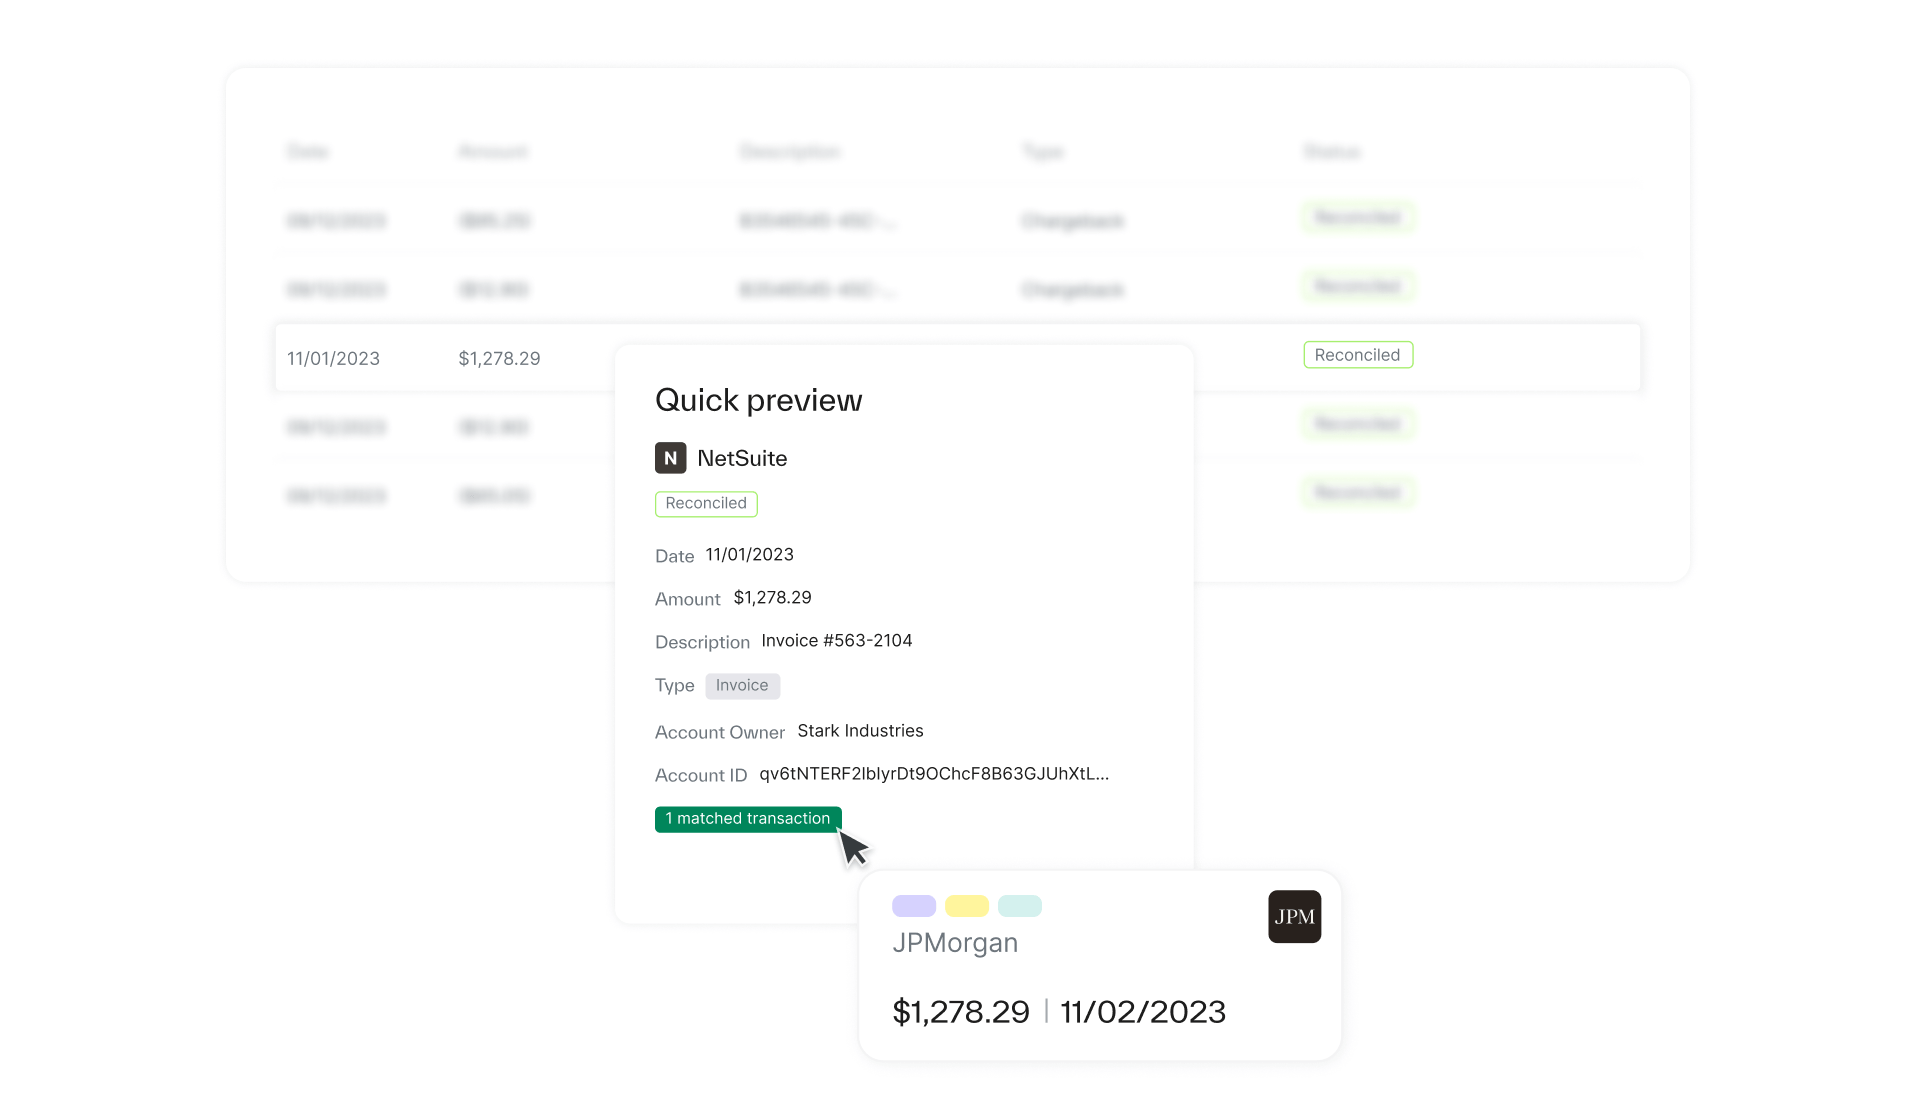The height and width of the screenshot is (1108, 1916).
Task: Click the purple tag swatch
Action: 913,906
